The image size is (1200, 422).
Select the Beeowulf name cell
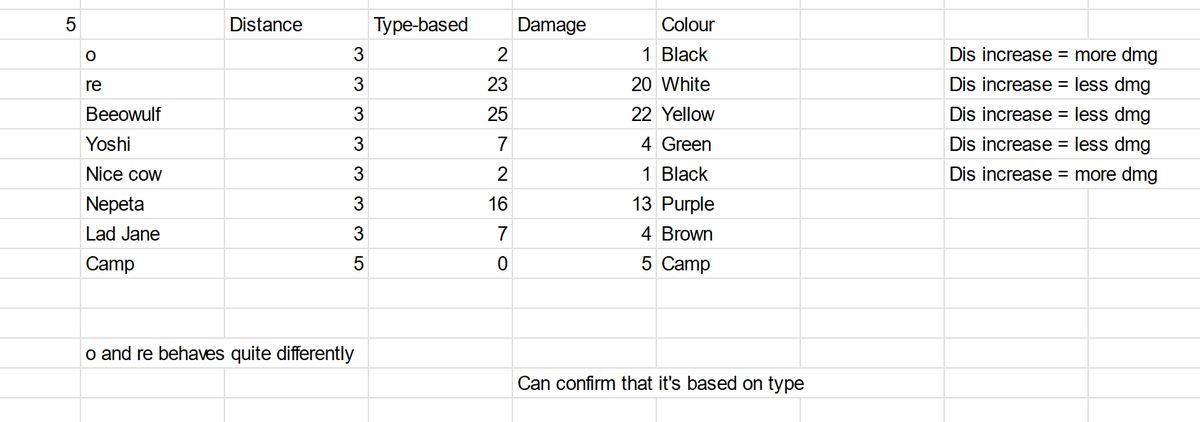coord(123,114)
